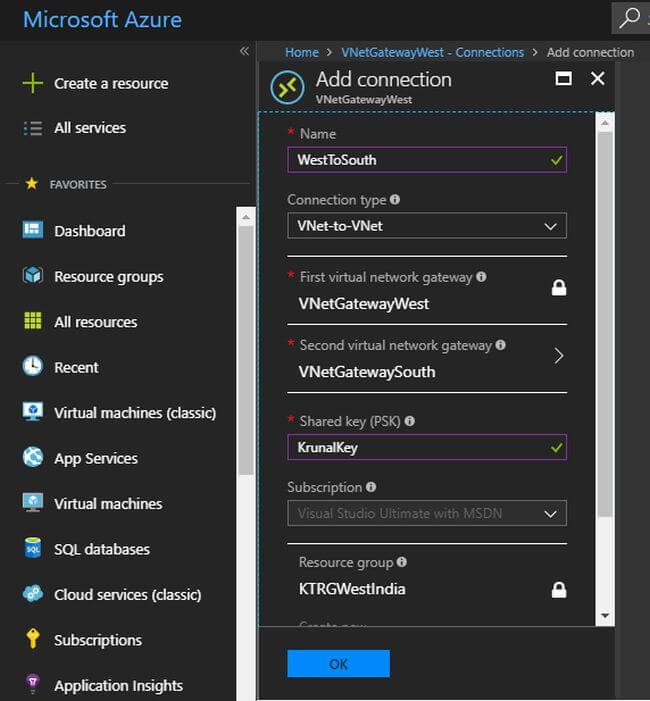
Task: Click info icon next to Subscription
Action: tap(371, 487)
